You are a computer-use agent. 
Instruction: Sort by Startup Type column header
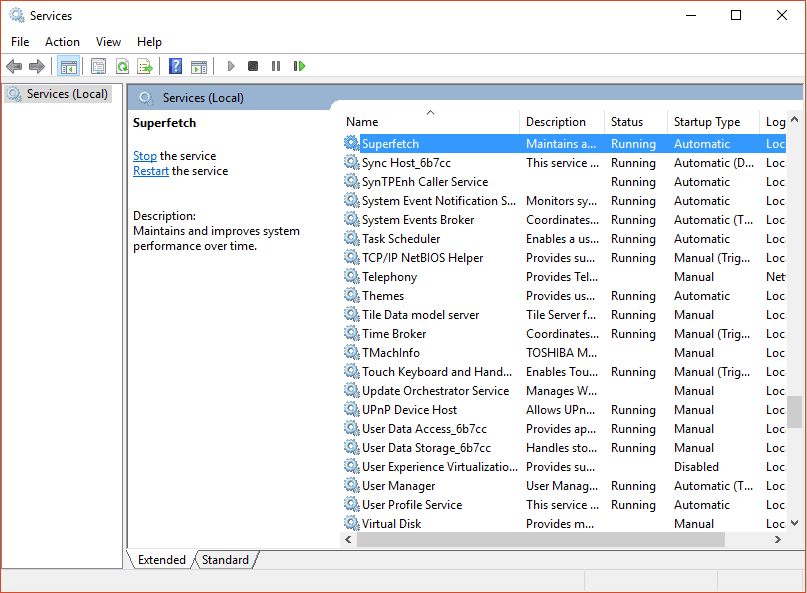[x=713, y=121]
